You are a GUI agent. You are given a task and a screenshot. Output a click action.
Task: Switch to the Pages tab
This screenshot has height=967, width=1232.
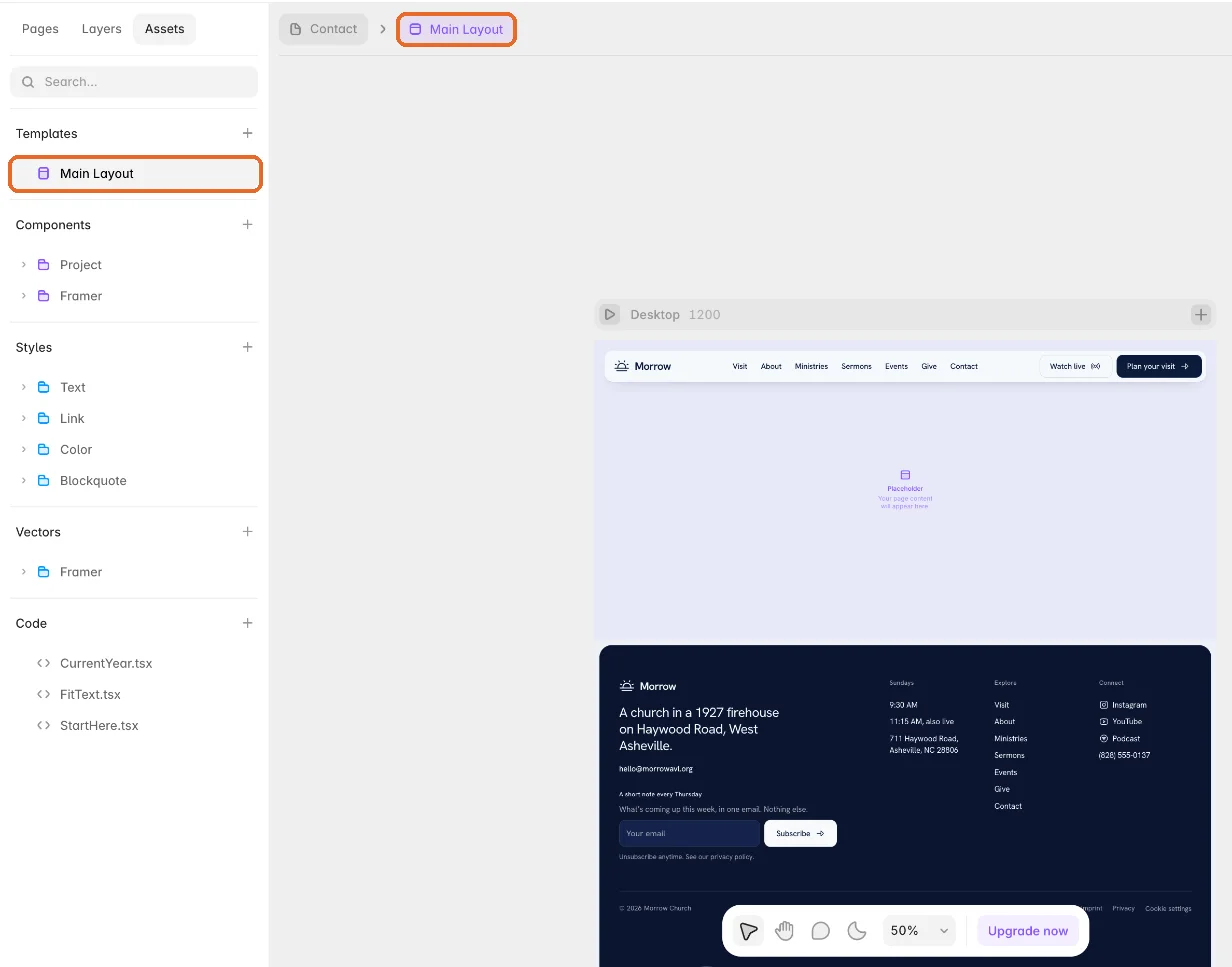point(40,29)
